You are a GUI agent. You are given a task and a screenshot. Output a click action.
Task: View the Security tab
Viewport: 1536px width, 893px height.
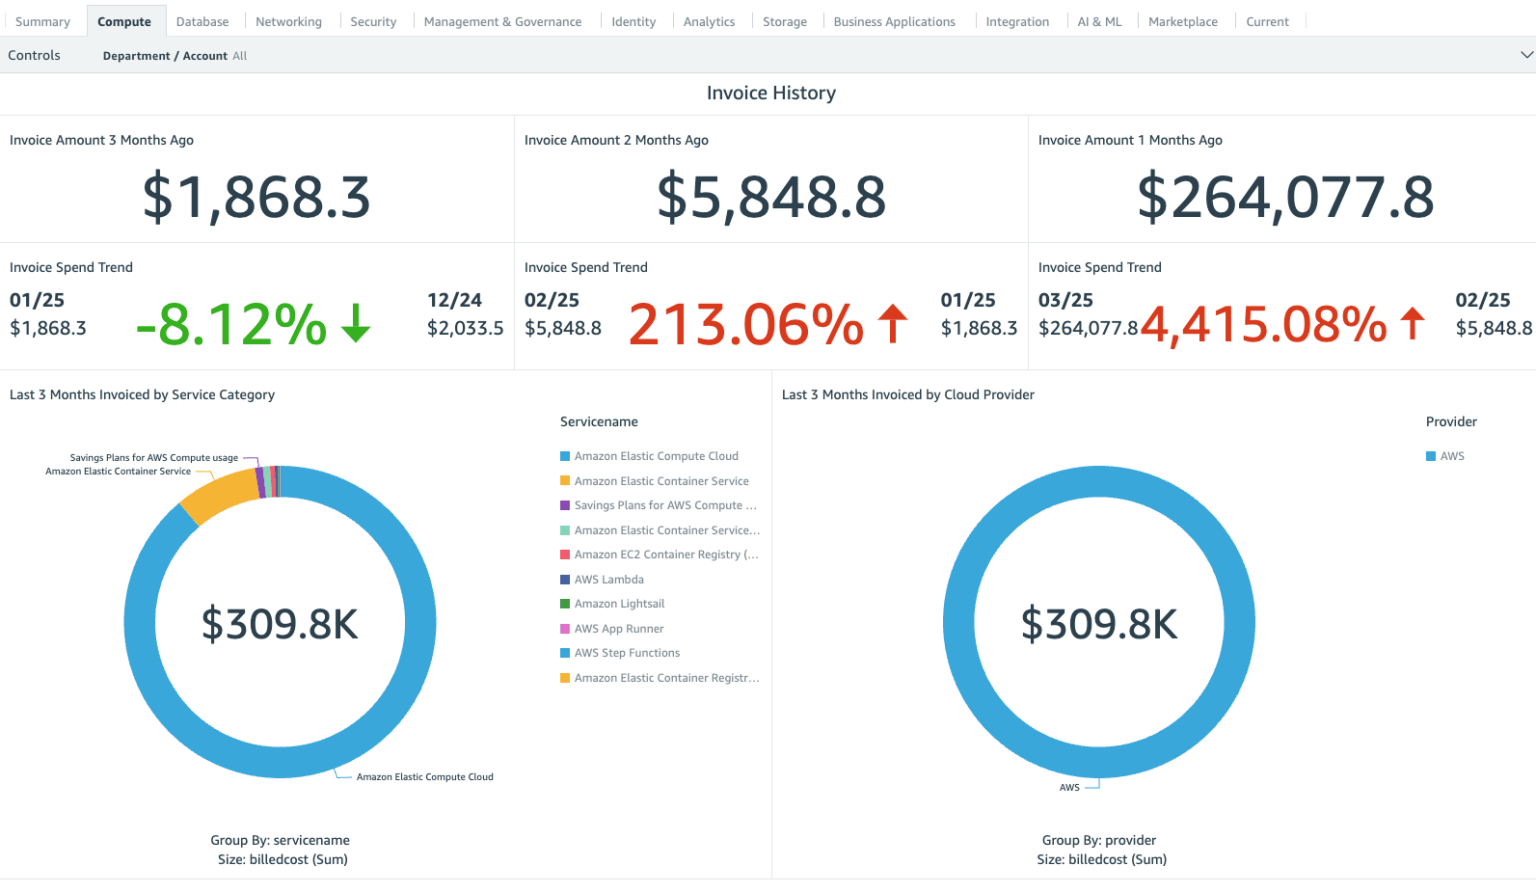[373, 20]
